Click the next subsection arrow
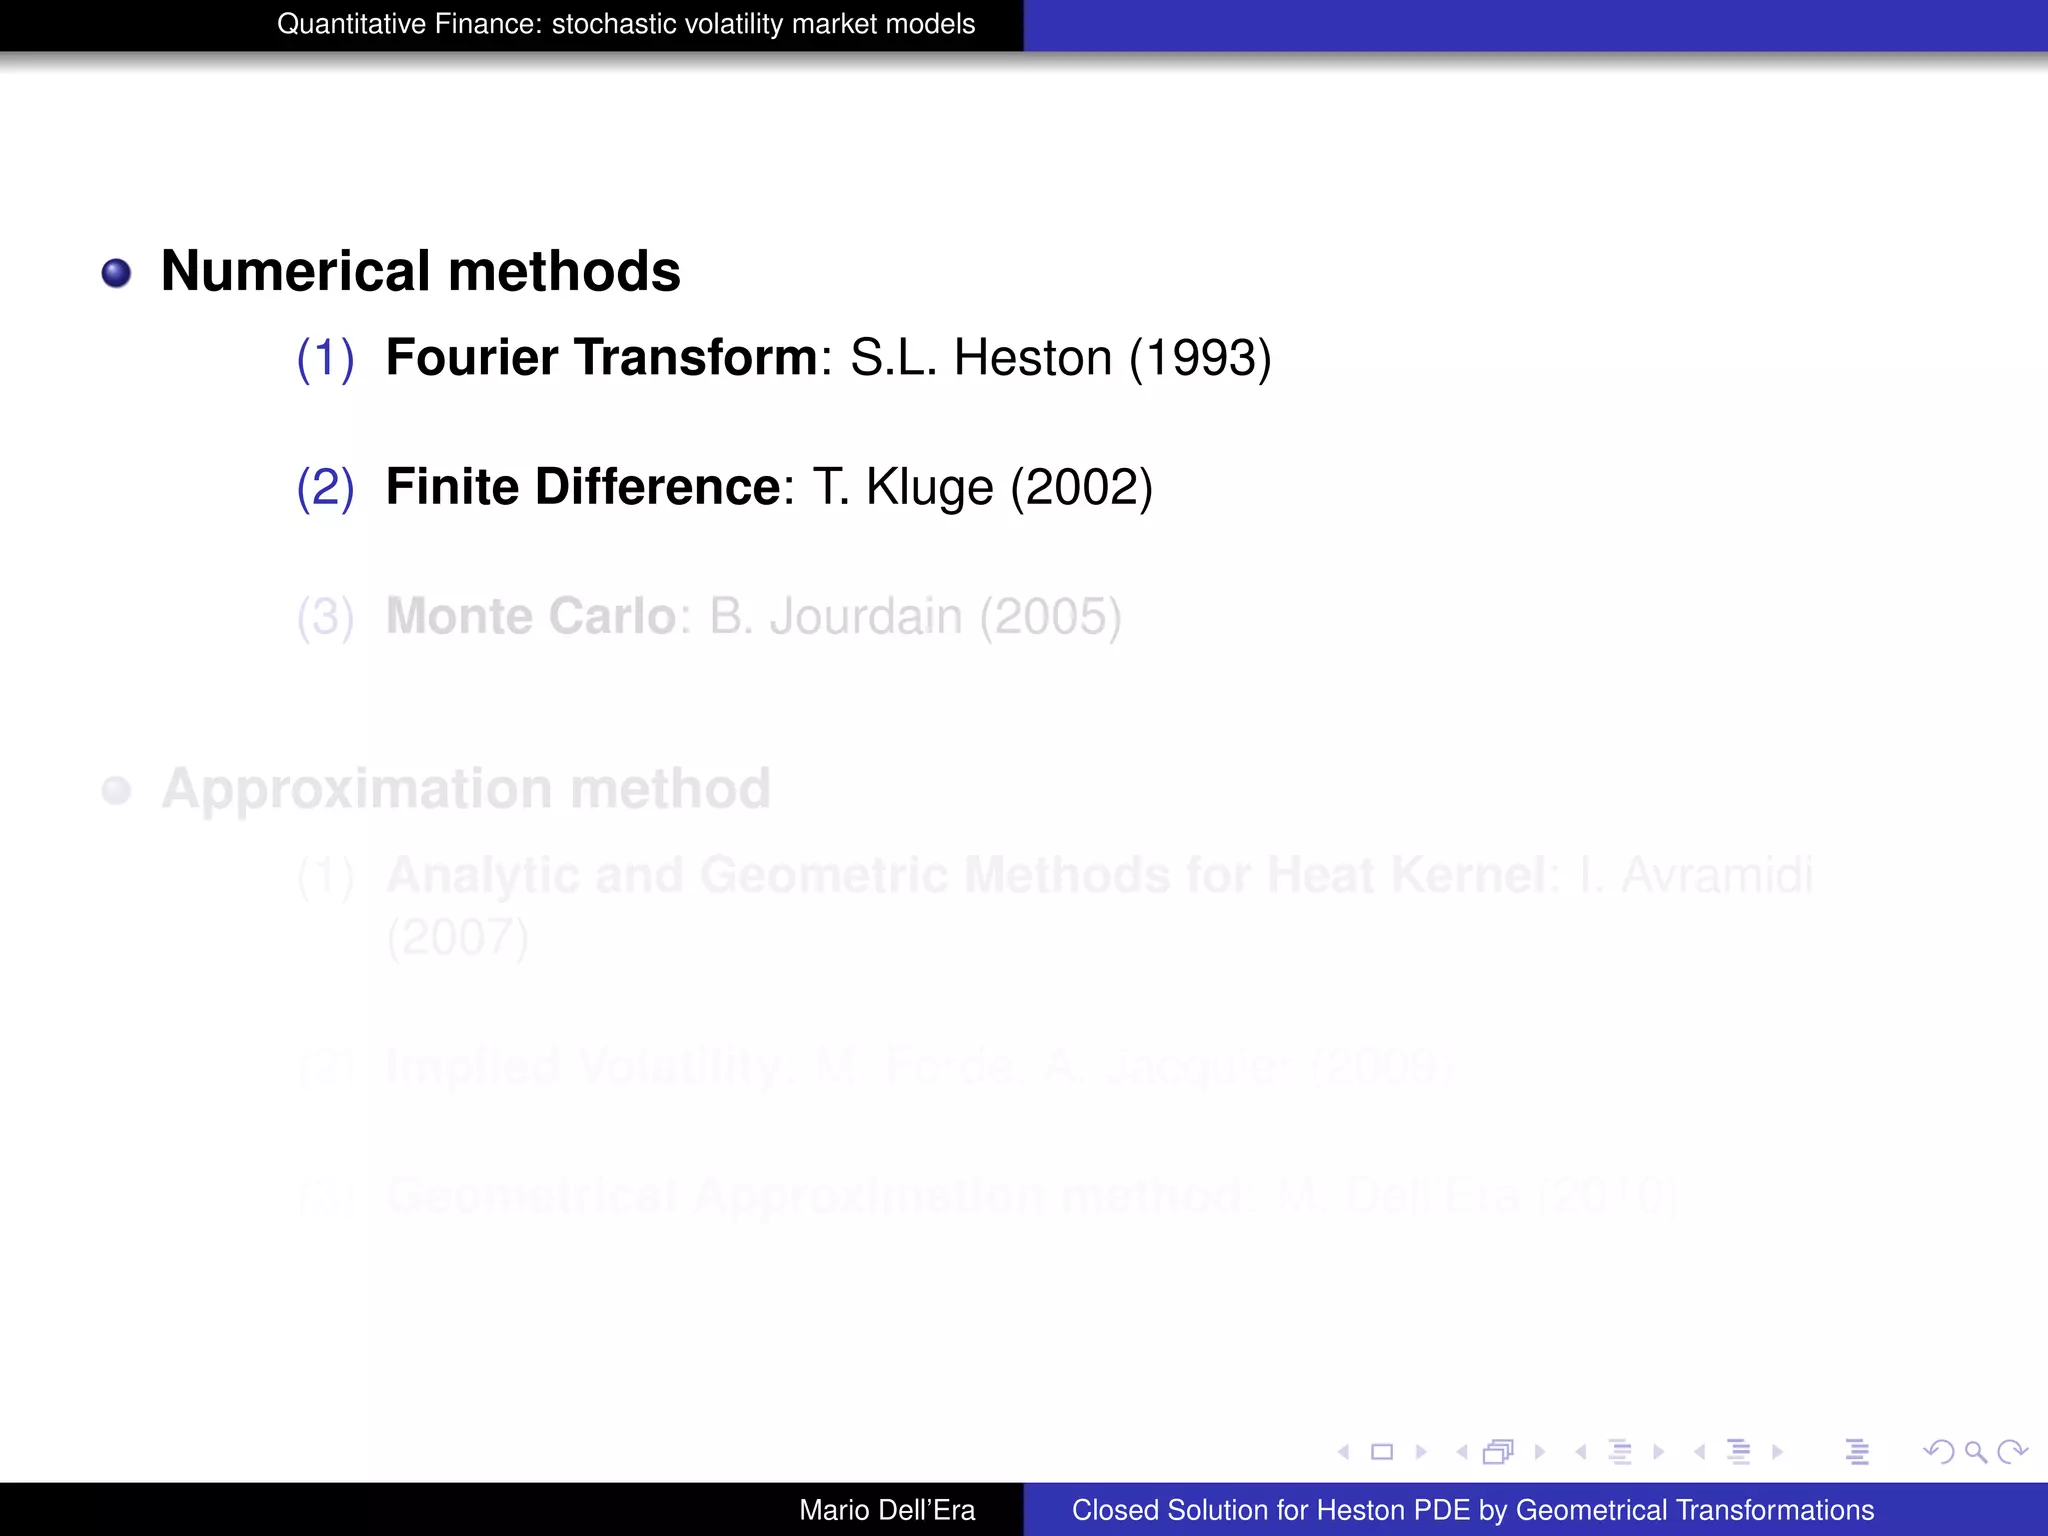The height and width of the screenshot is (1536, 2048). (x=1659, y=1452)
